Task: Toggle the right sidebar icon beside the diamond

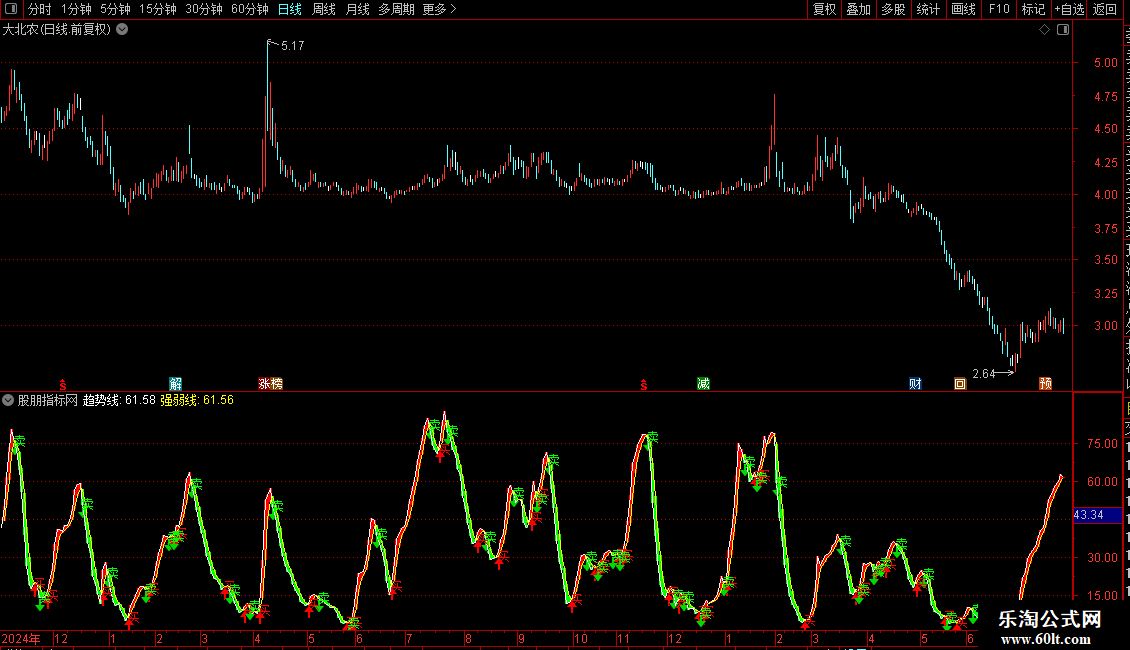Action: (1063, 30)
